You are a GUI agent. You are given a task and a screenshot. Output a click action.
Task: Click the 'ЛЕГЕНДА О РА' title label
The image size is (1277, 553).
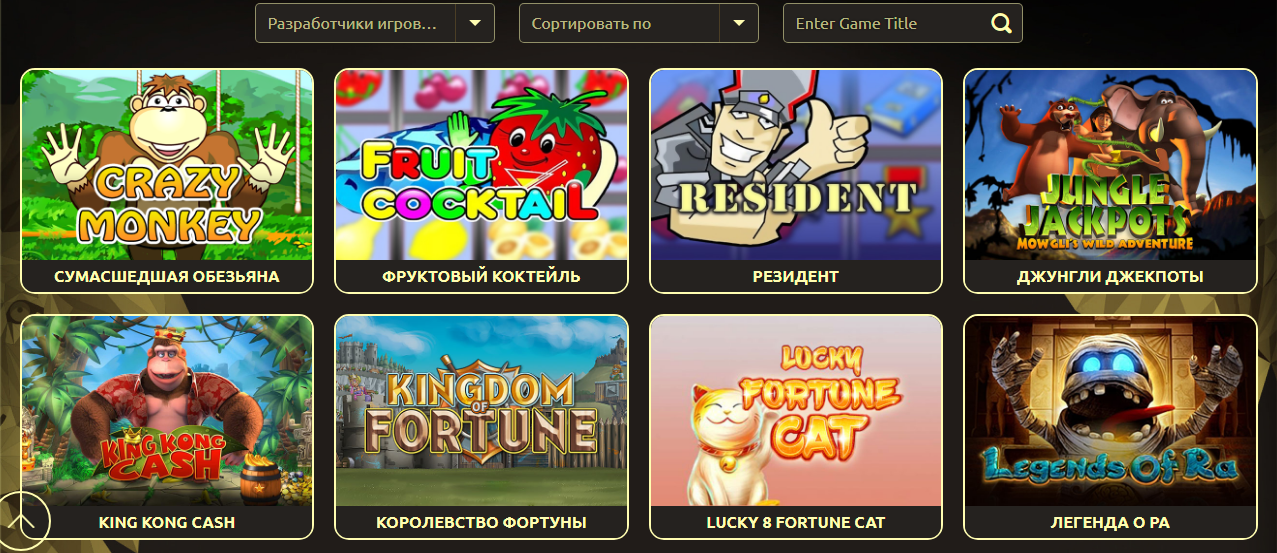click(1110, 523)
